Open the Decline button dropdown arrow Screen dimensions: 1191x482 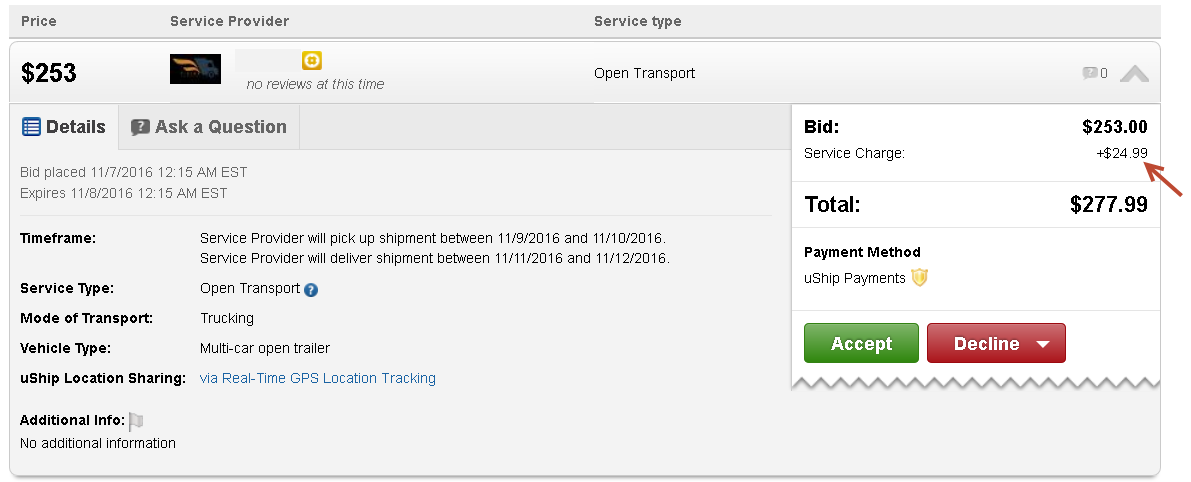pos(1043,344)
